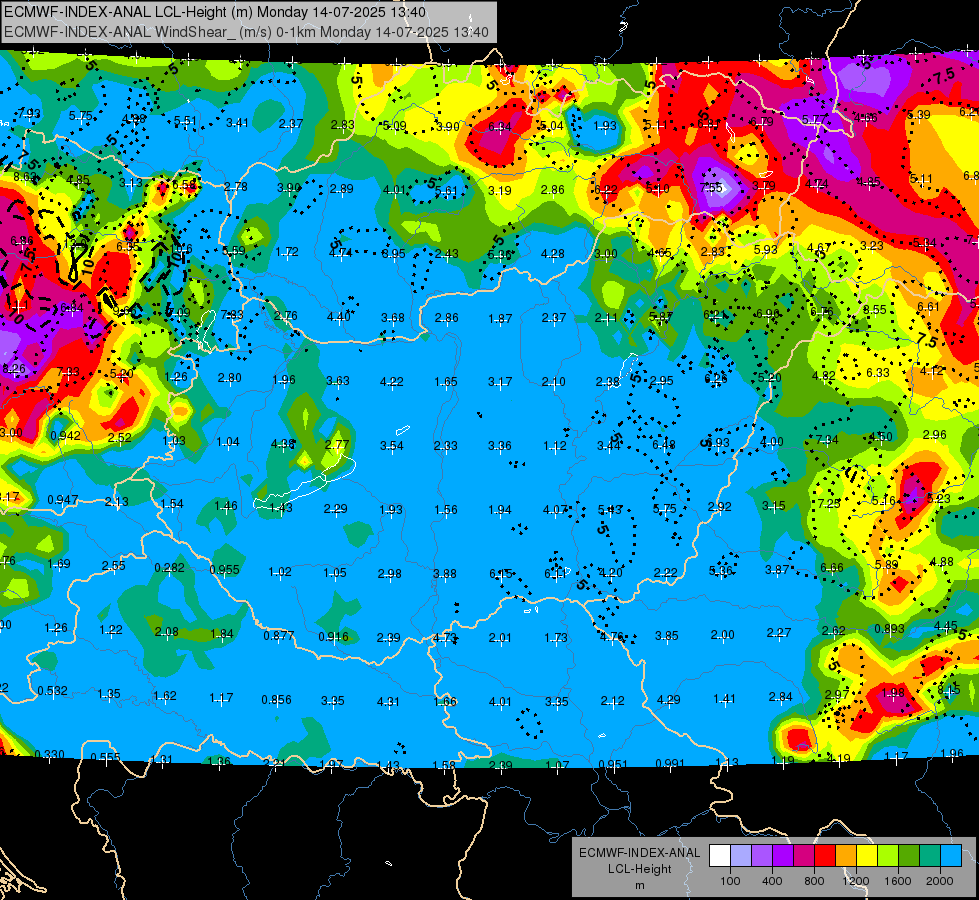Click the legend label 2000
This screenshot has height=900, width=979.
coord(940,881)
